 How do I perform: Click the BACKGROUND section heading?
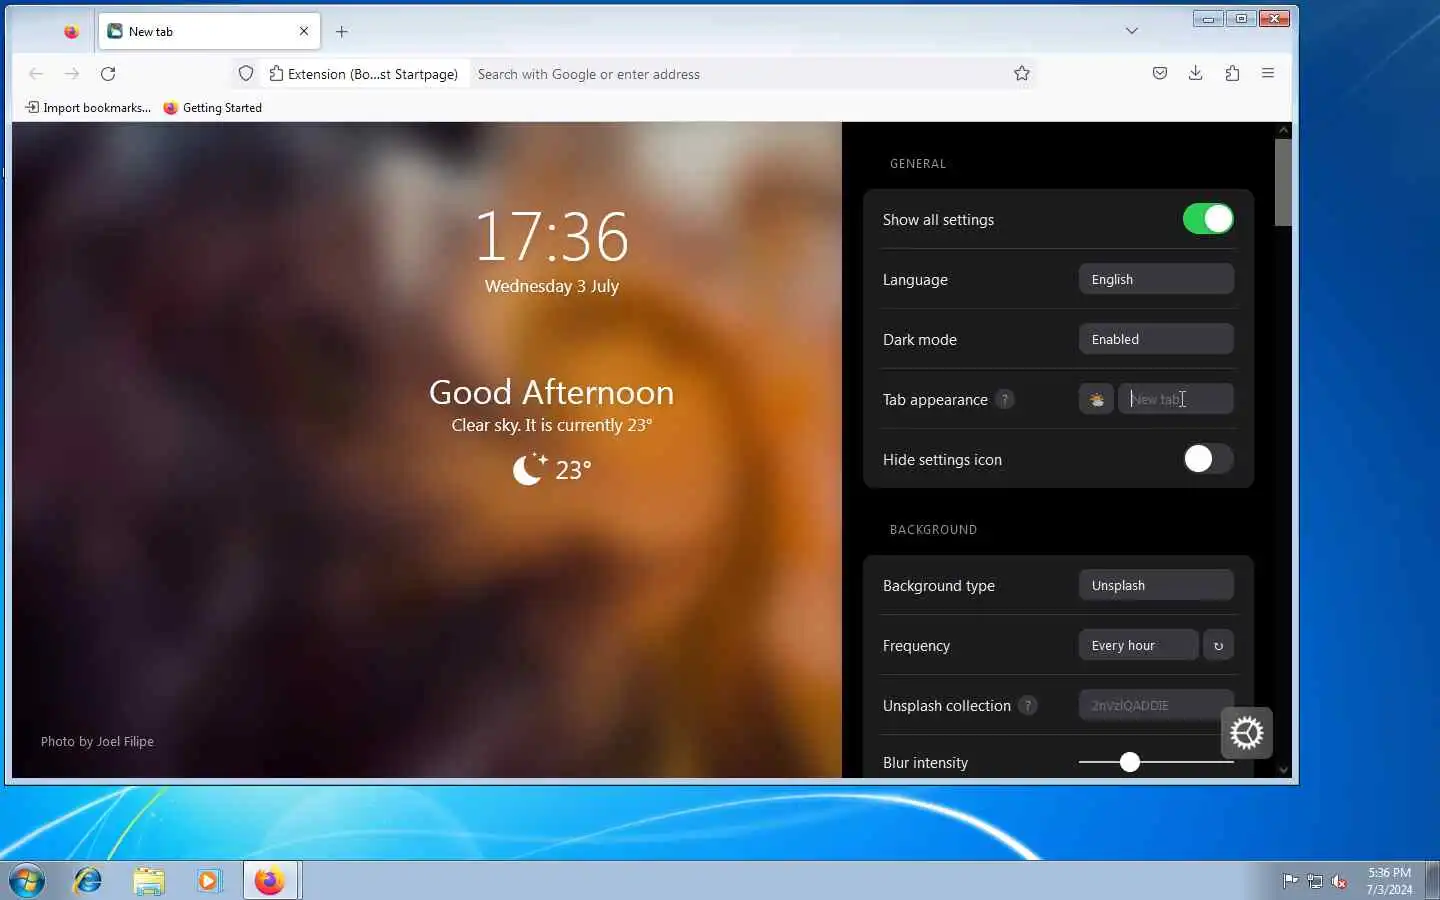pyautogui.click(x=933, y=530)
